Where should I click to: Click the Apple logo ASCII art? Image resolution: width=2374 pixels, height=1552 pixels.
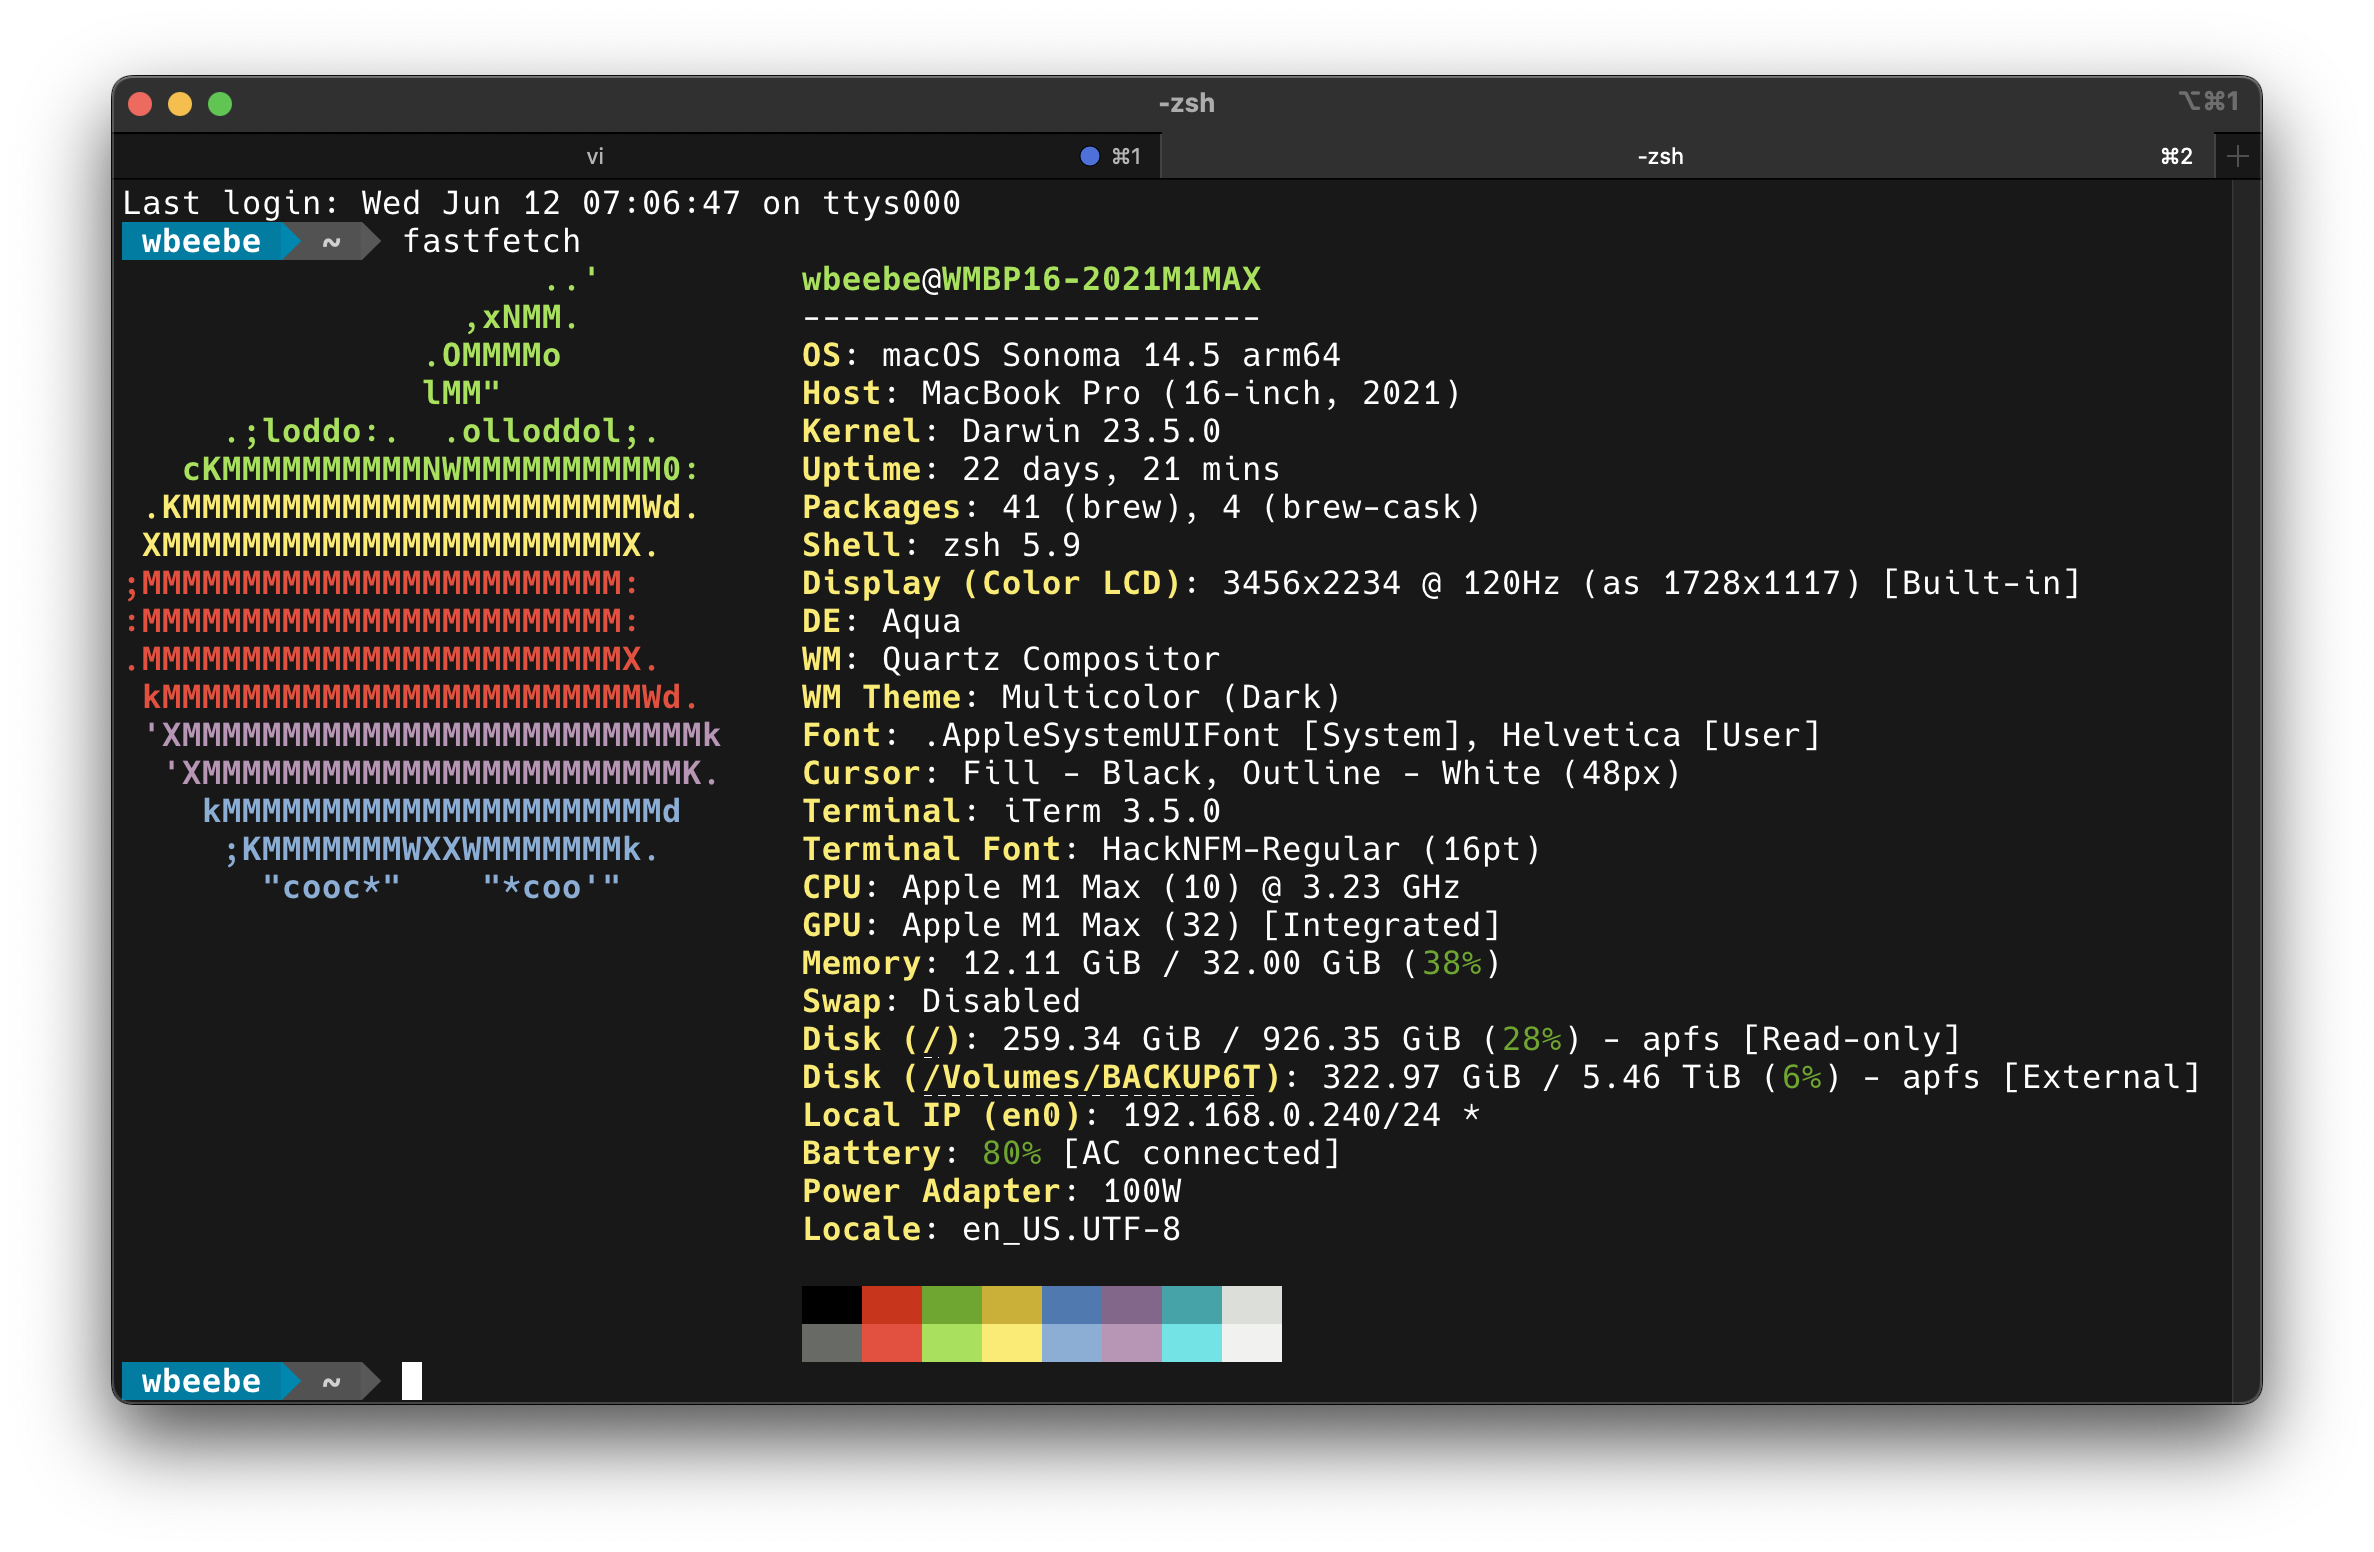pos(422,583)
